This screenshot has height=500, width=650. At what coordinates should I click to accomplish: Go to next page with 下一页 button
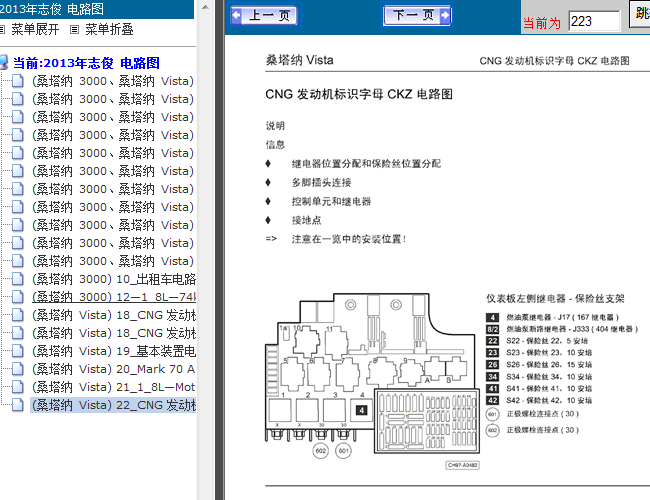coord(417,15)
